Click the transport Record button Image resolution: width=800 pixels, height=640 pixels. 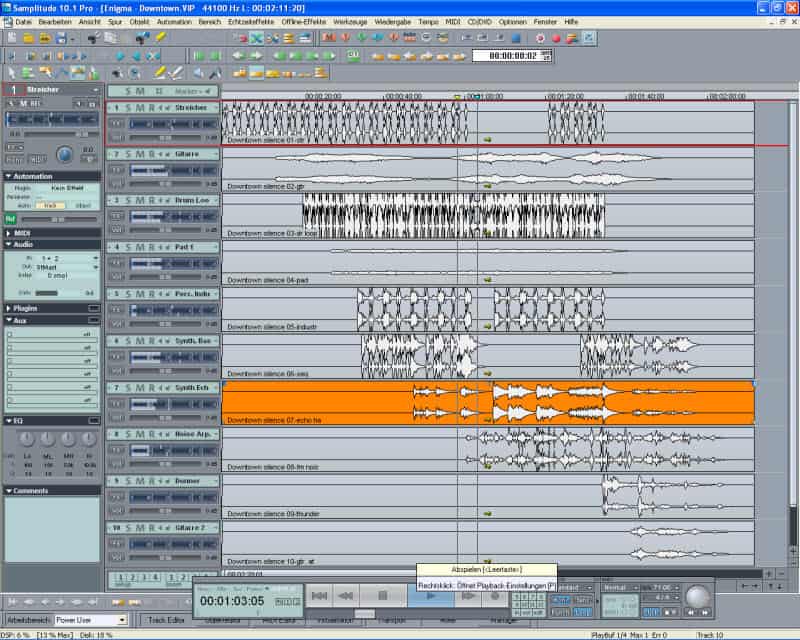tap(493, 596)
